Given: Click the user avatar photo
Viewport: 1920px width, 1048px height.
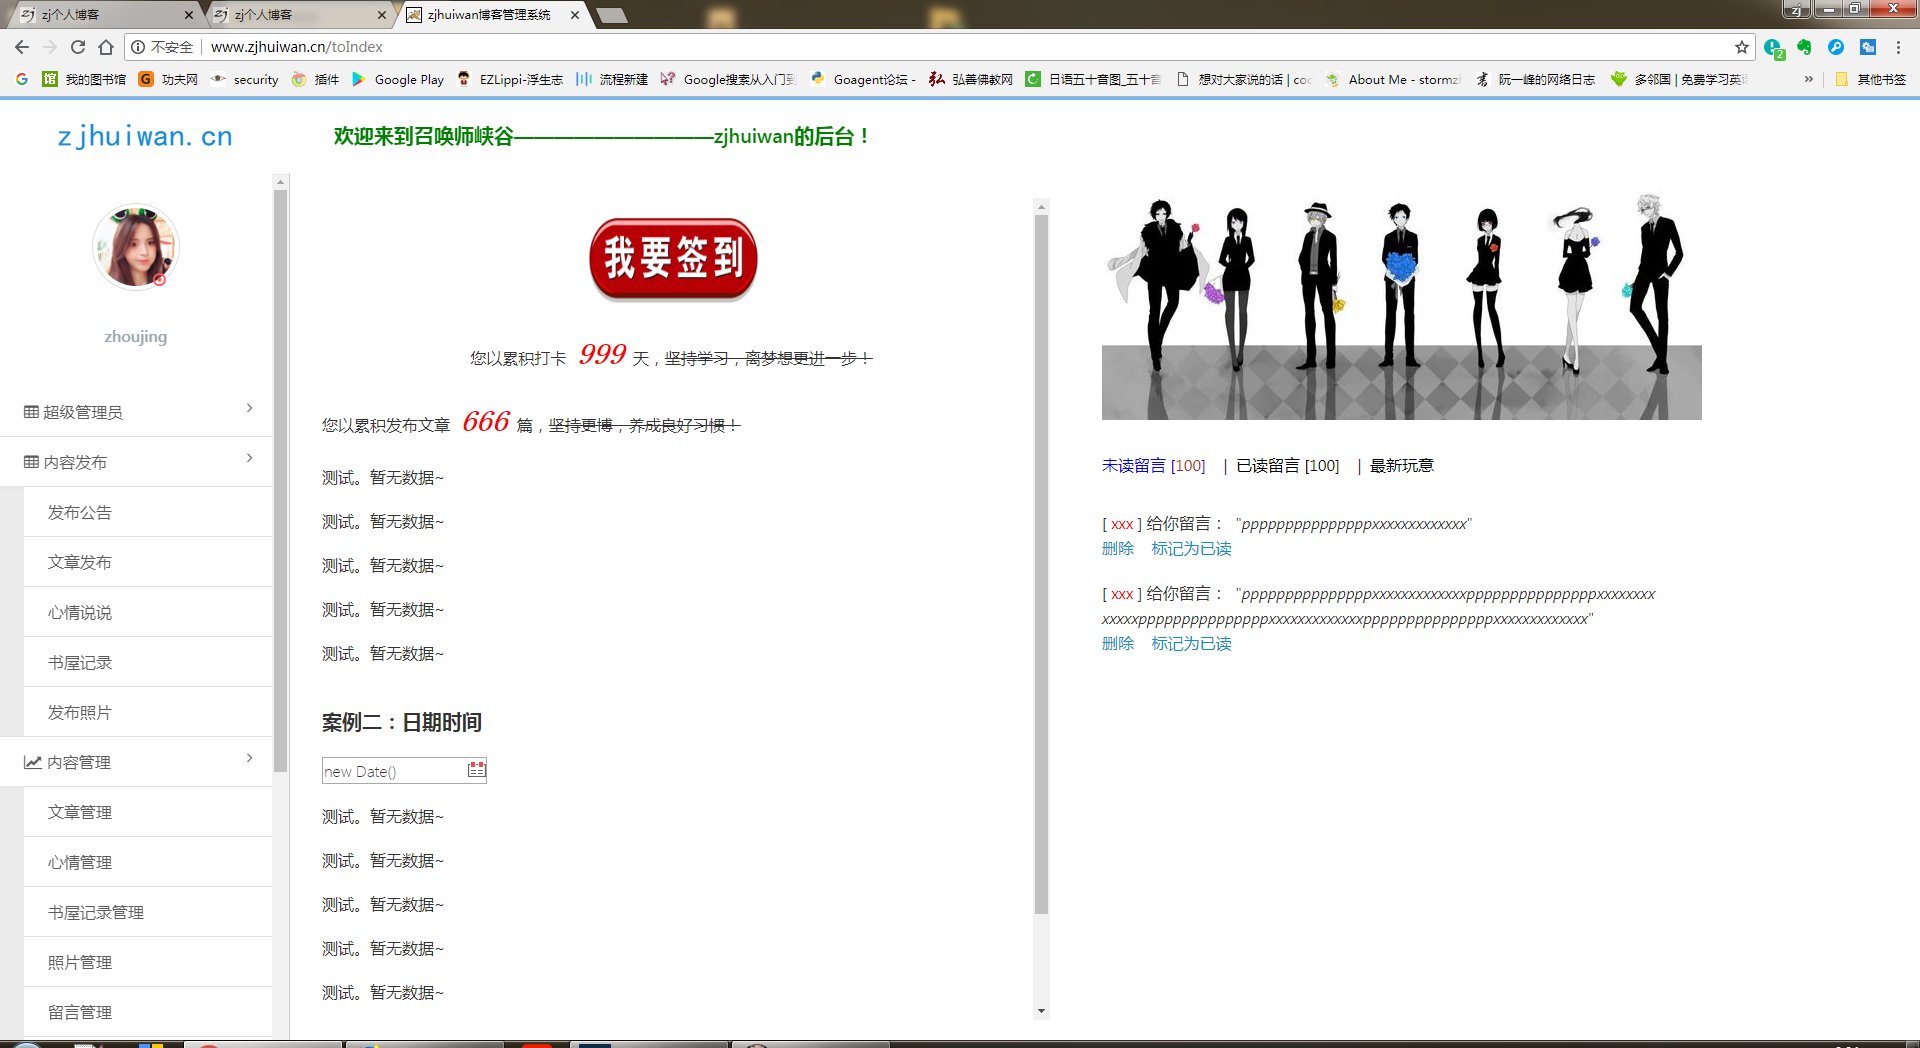Looking at the screenshot, I should 136,247.
